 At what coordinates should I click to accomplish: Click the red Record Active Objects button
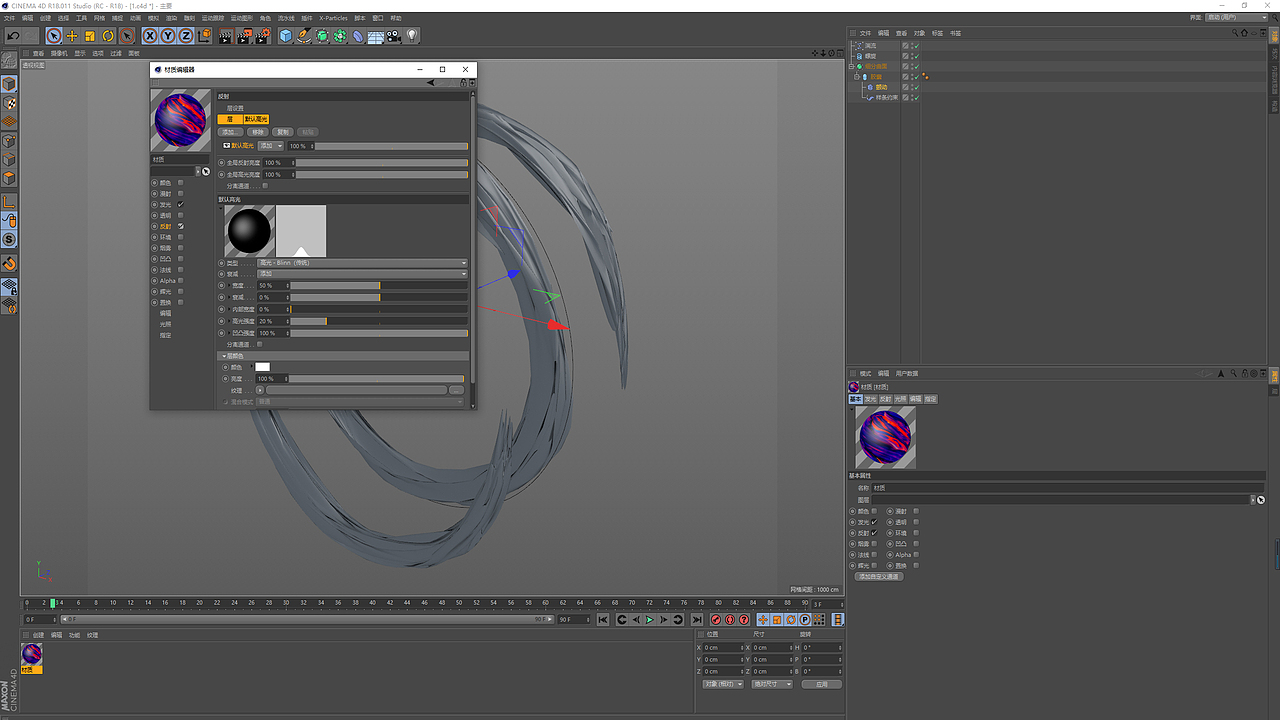point(716,620)
